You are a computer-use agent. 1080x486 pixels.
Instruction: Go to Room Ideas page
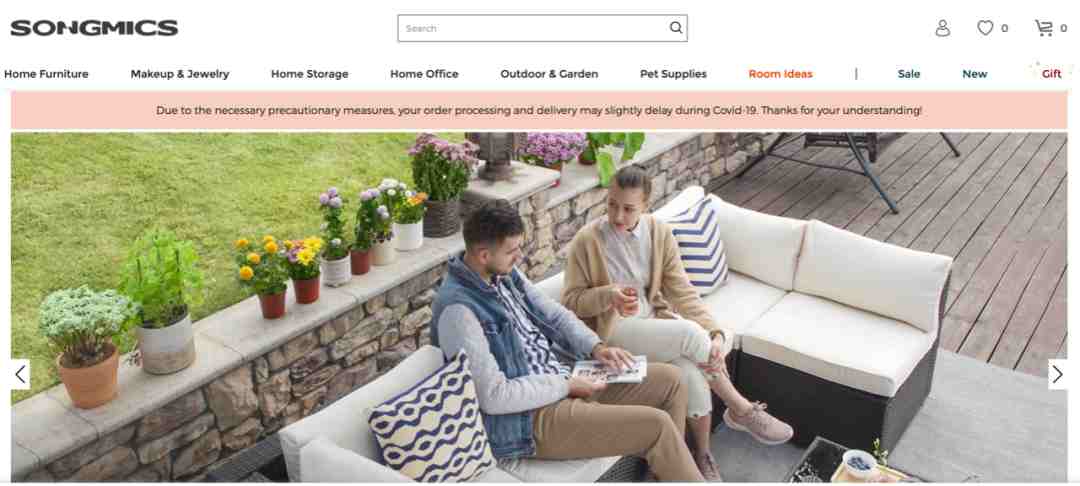tap(780, 74)
